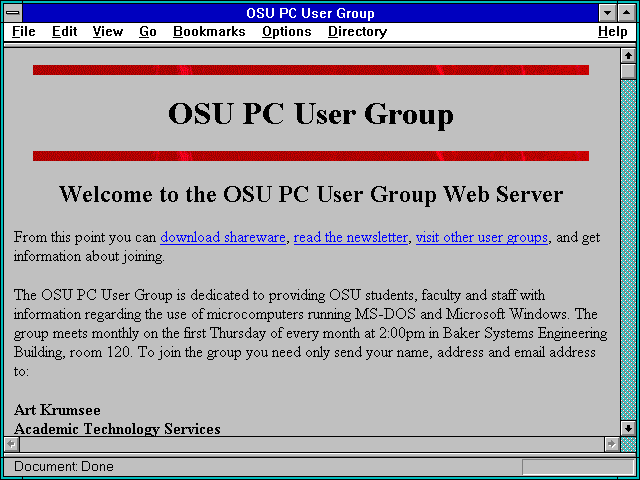This screenshot has width=640, height=480.
Task: Click the vertical scrollbar down arrow
Action: click(x=628, y=428)
